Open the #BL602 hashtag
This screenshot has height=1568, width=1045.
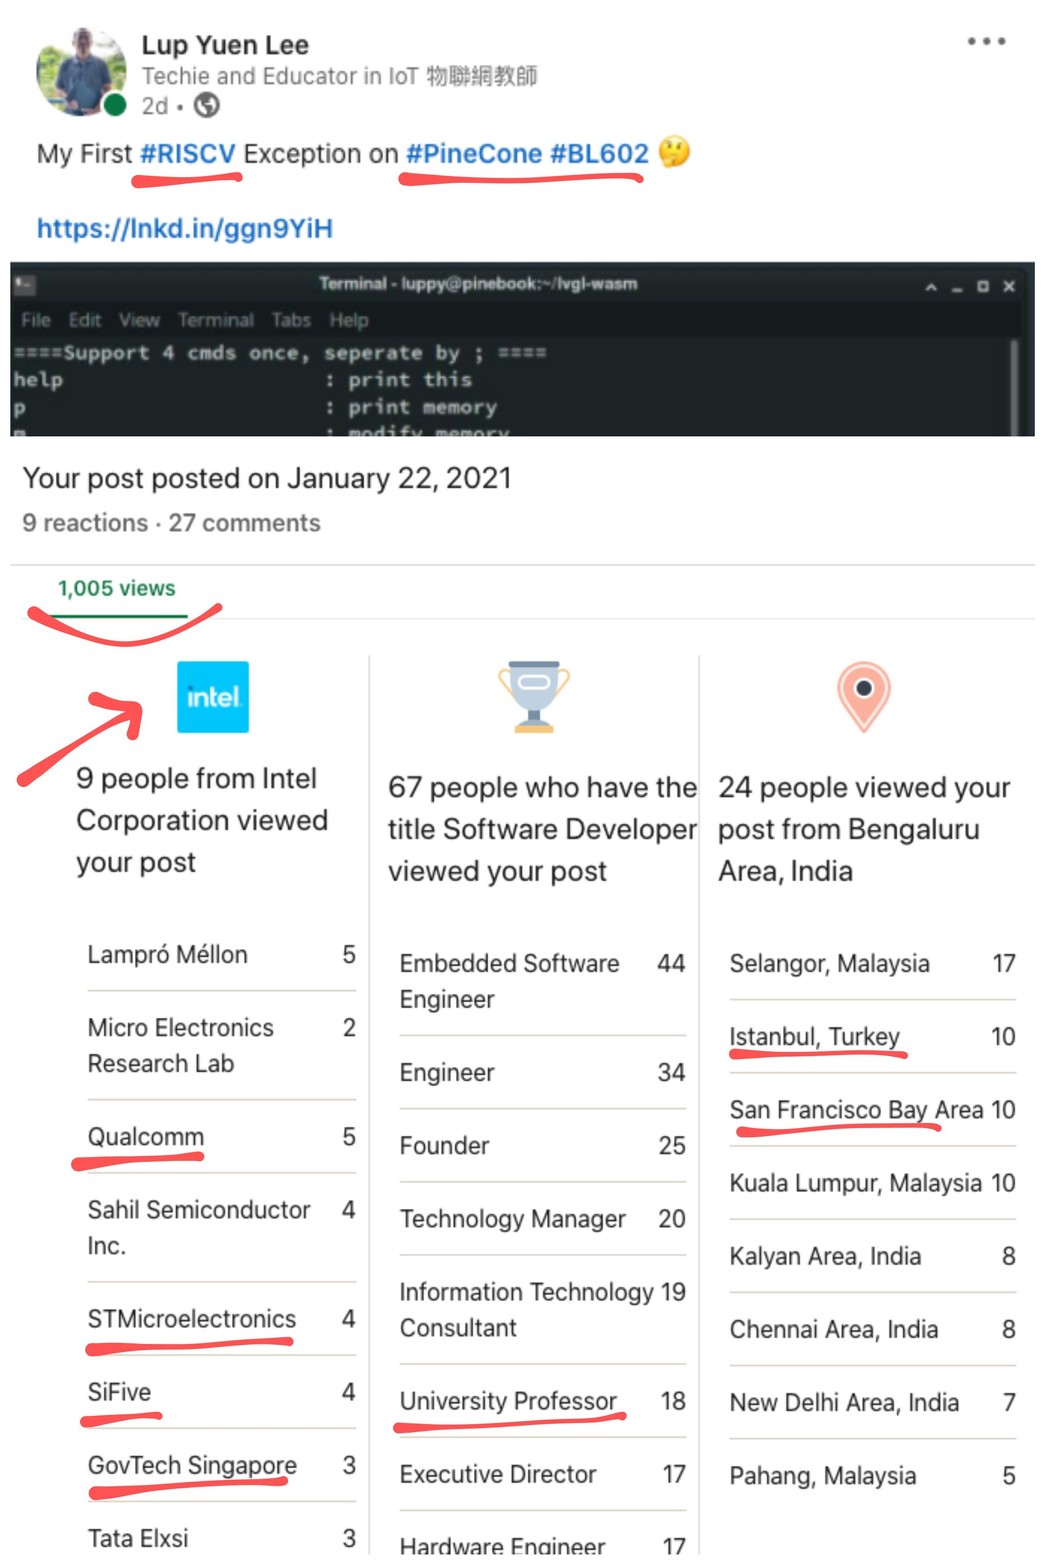click(599, 154)
